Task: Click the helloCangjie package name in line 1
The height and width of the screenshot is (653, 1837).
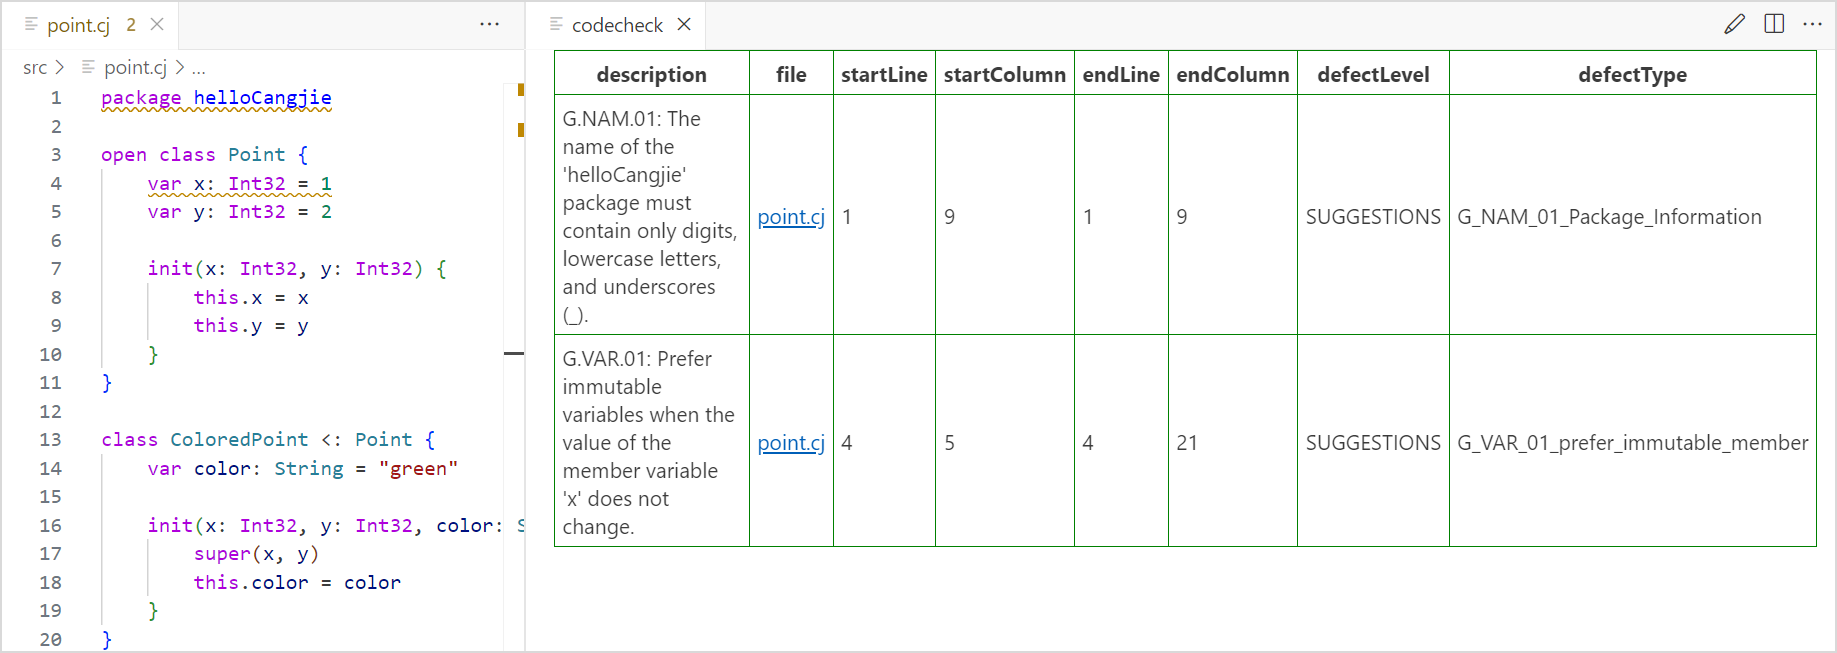Action: [262, 98]
